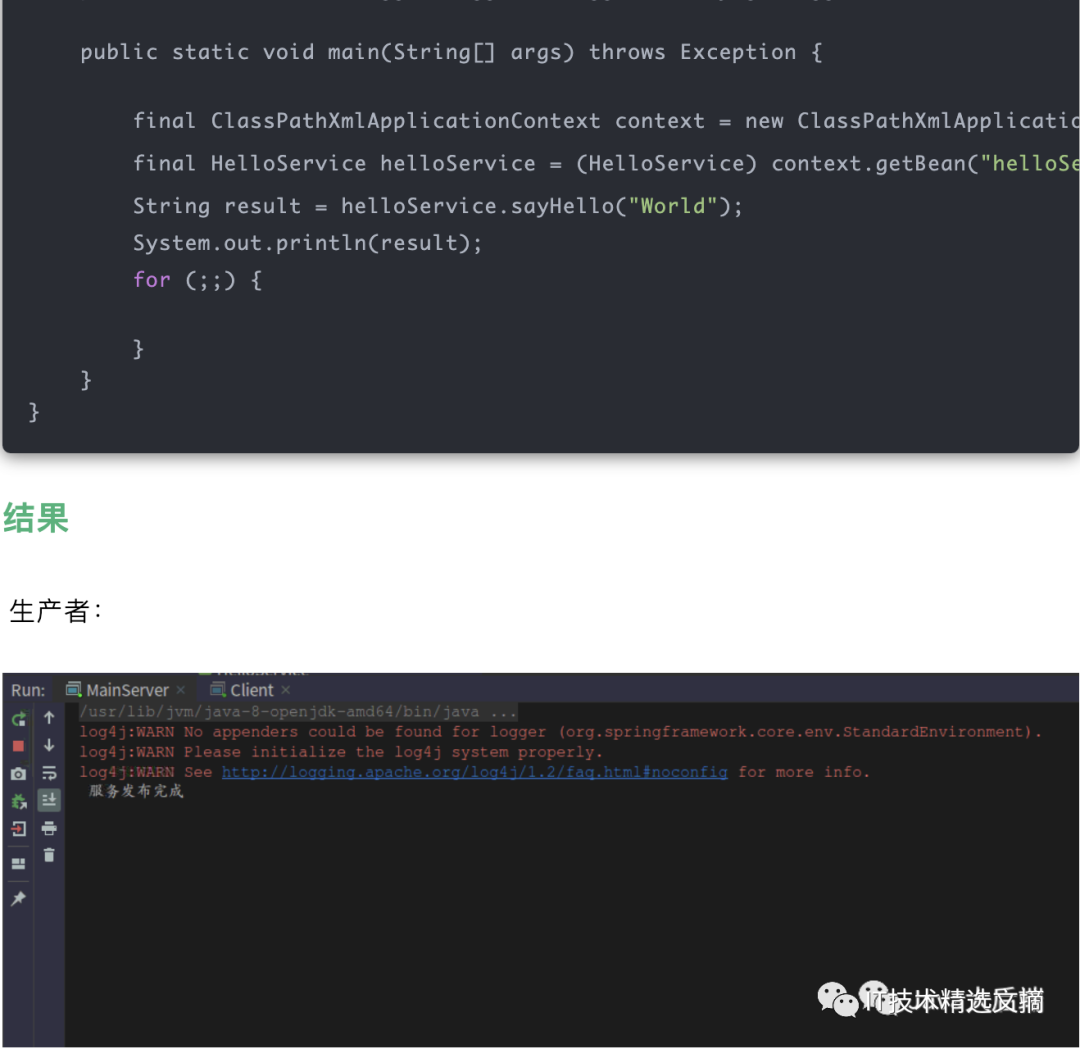Screen dimensions: 1080x1049
Task: Click the WeChat logo watermark
Action: [837, 998]
